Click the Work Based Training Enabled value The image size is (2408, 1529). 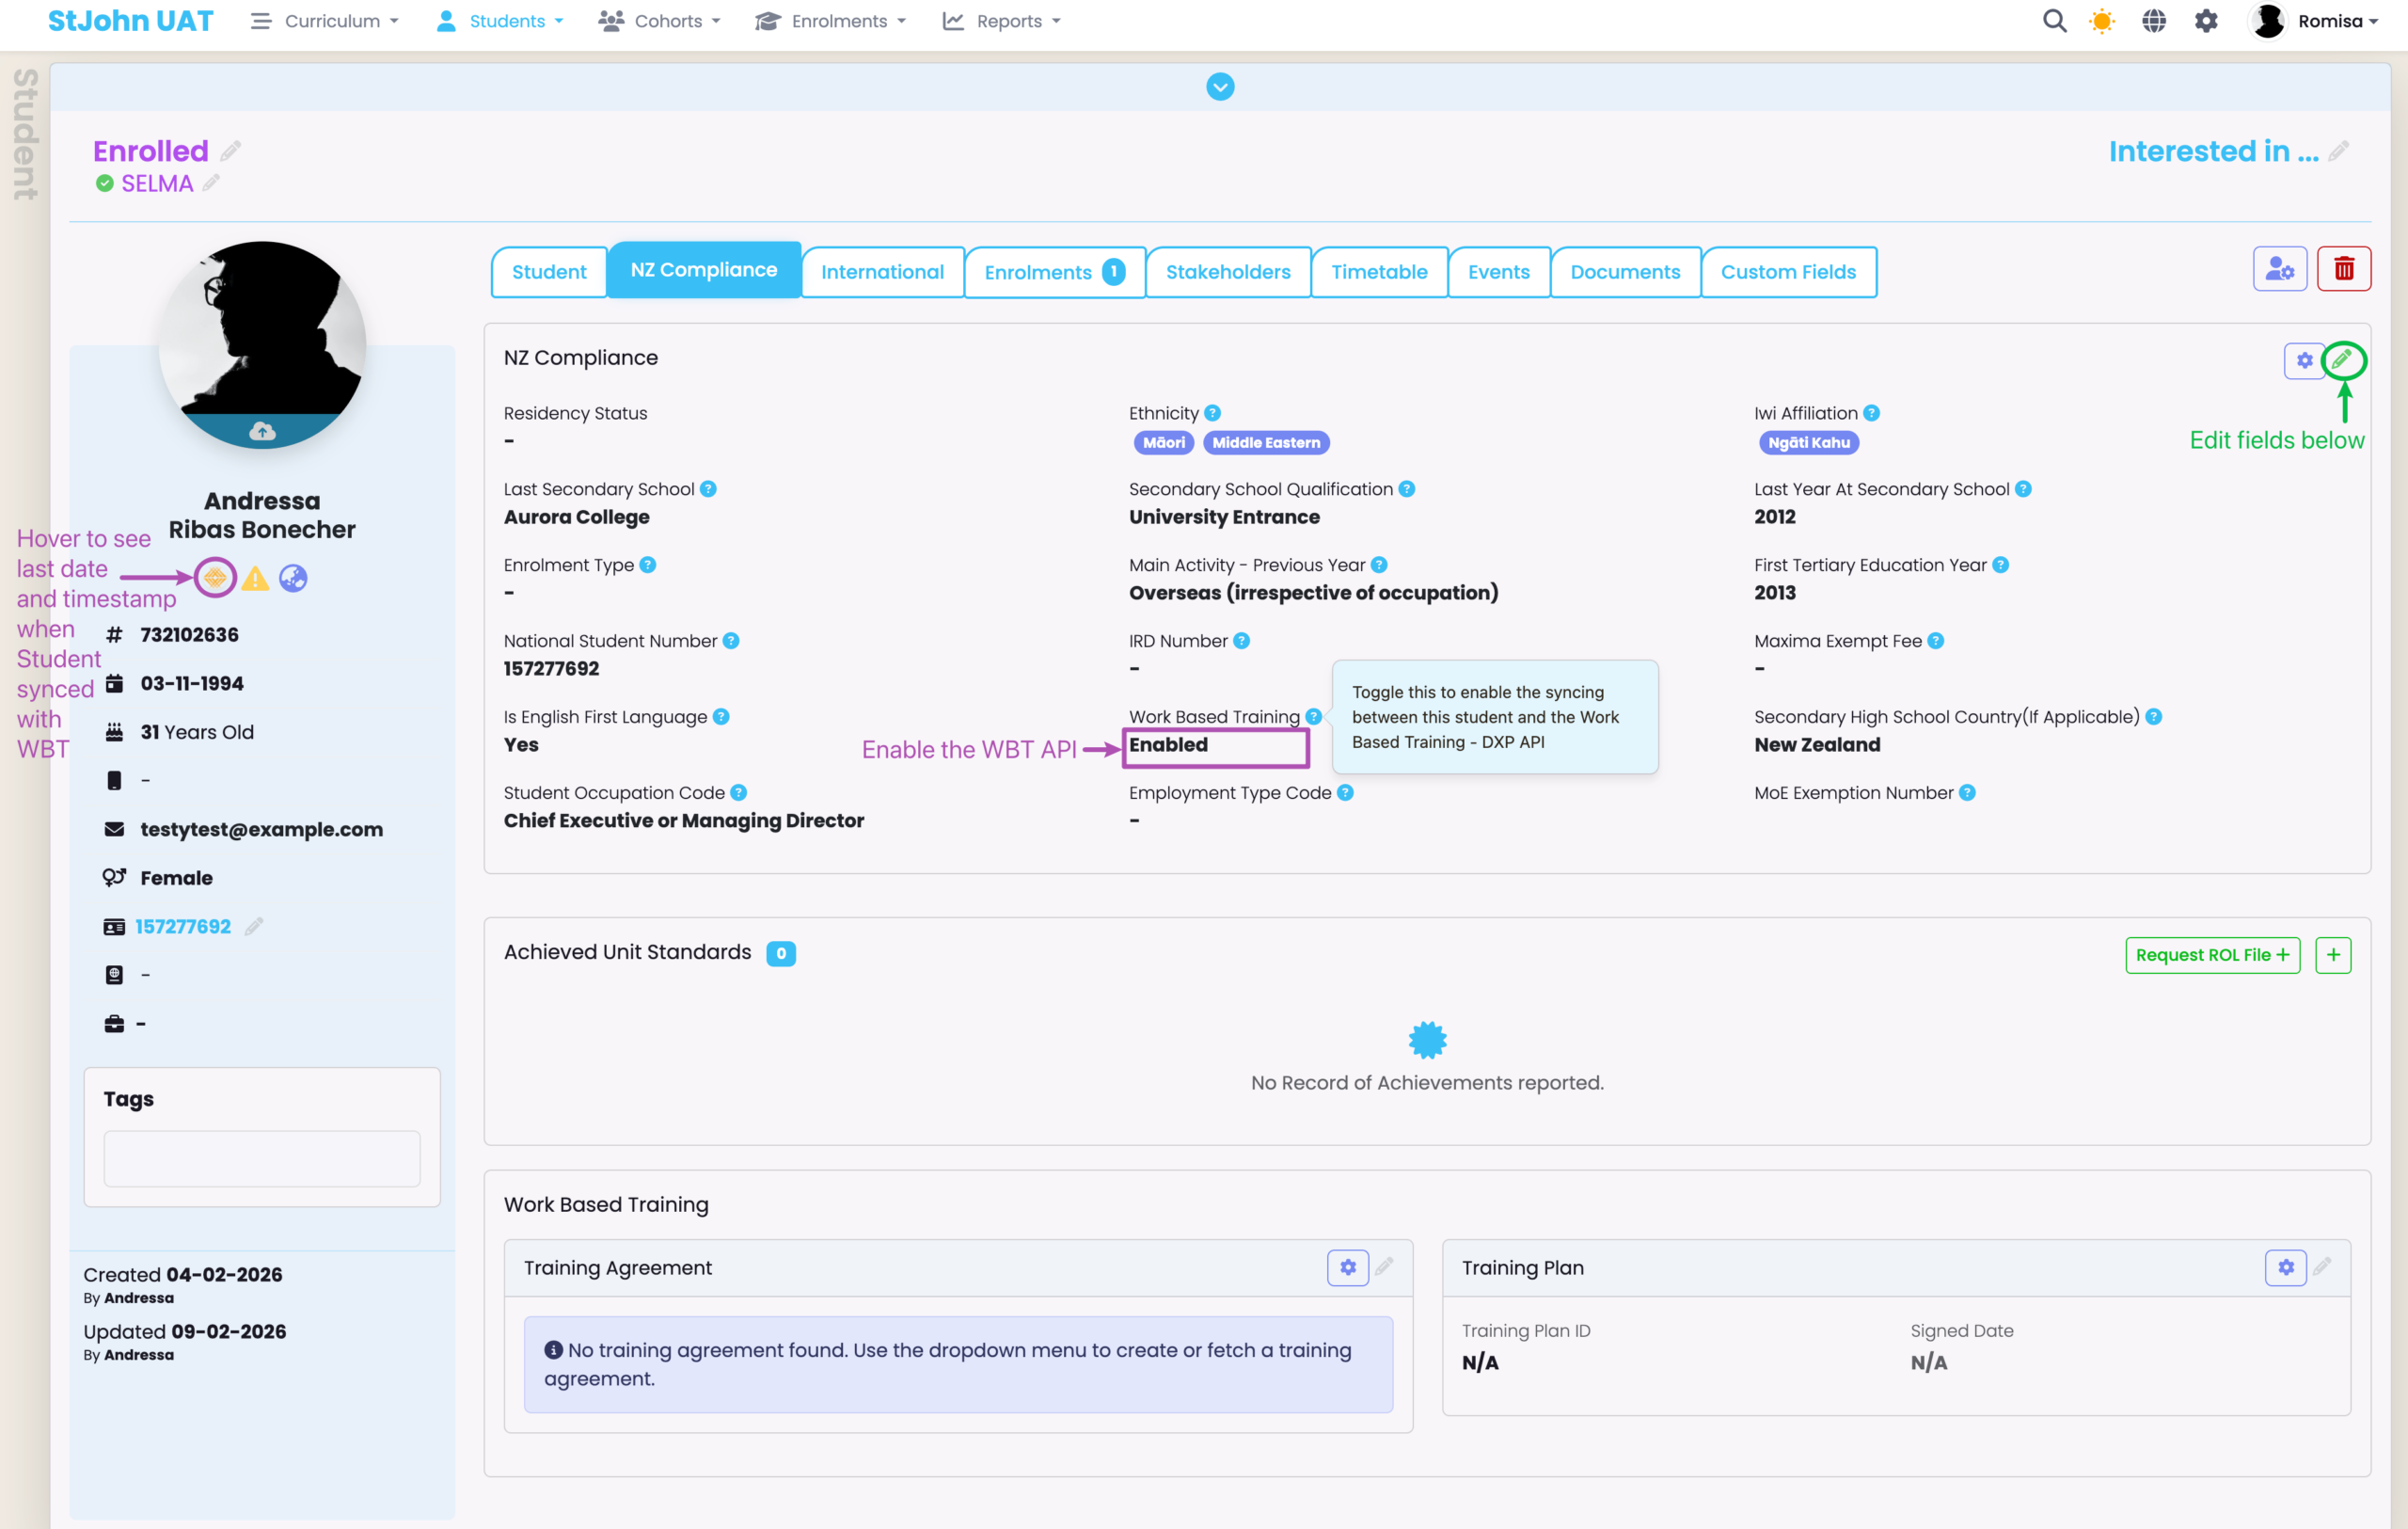click(x=1168, y=745)
